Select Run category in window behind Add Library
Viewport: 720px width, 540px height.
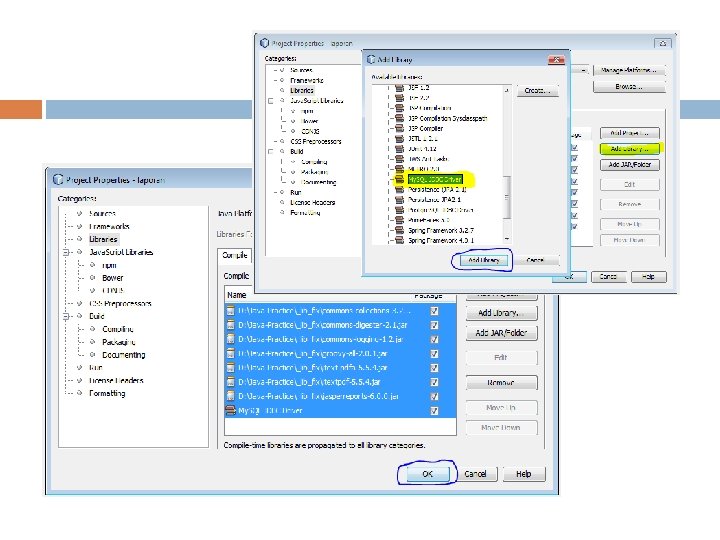click(x=296, y=192)
